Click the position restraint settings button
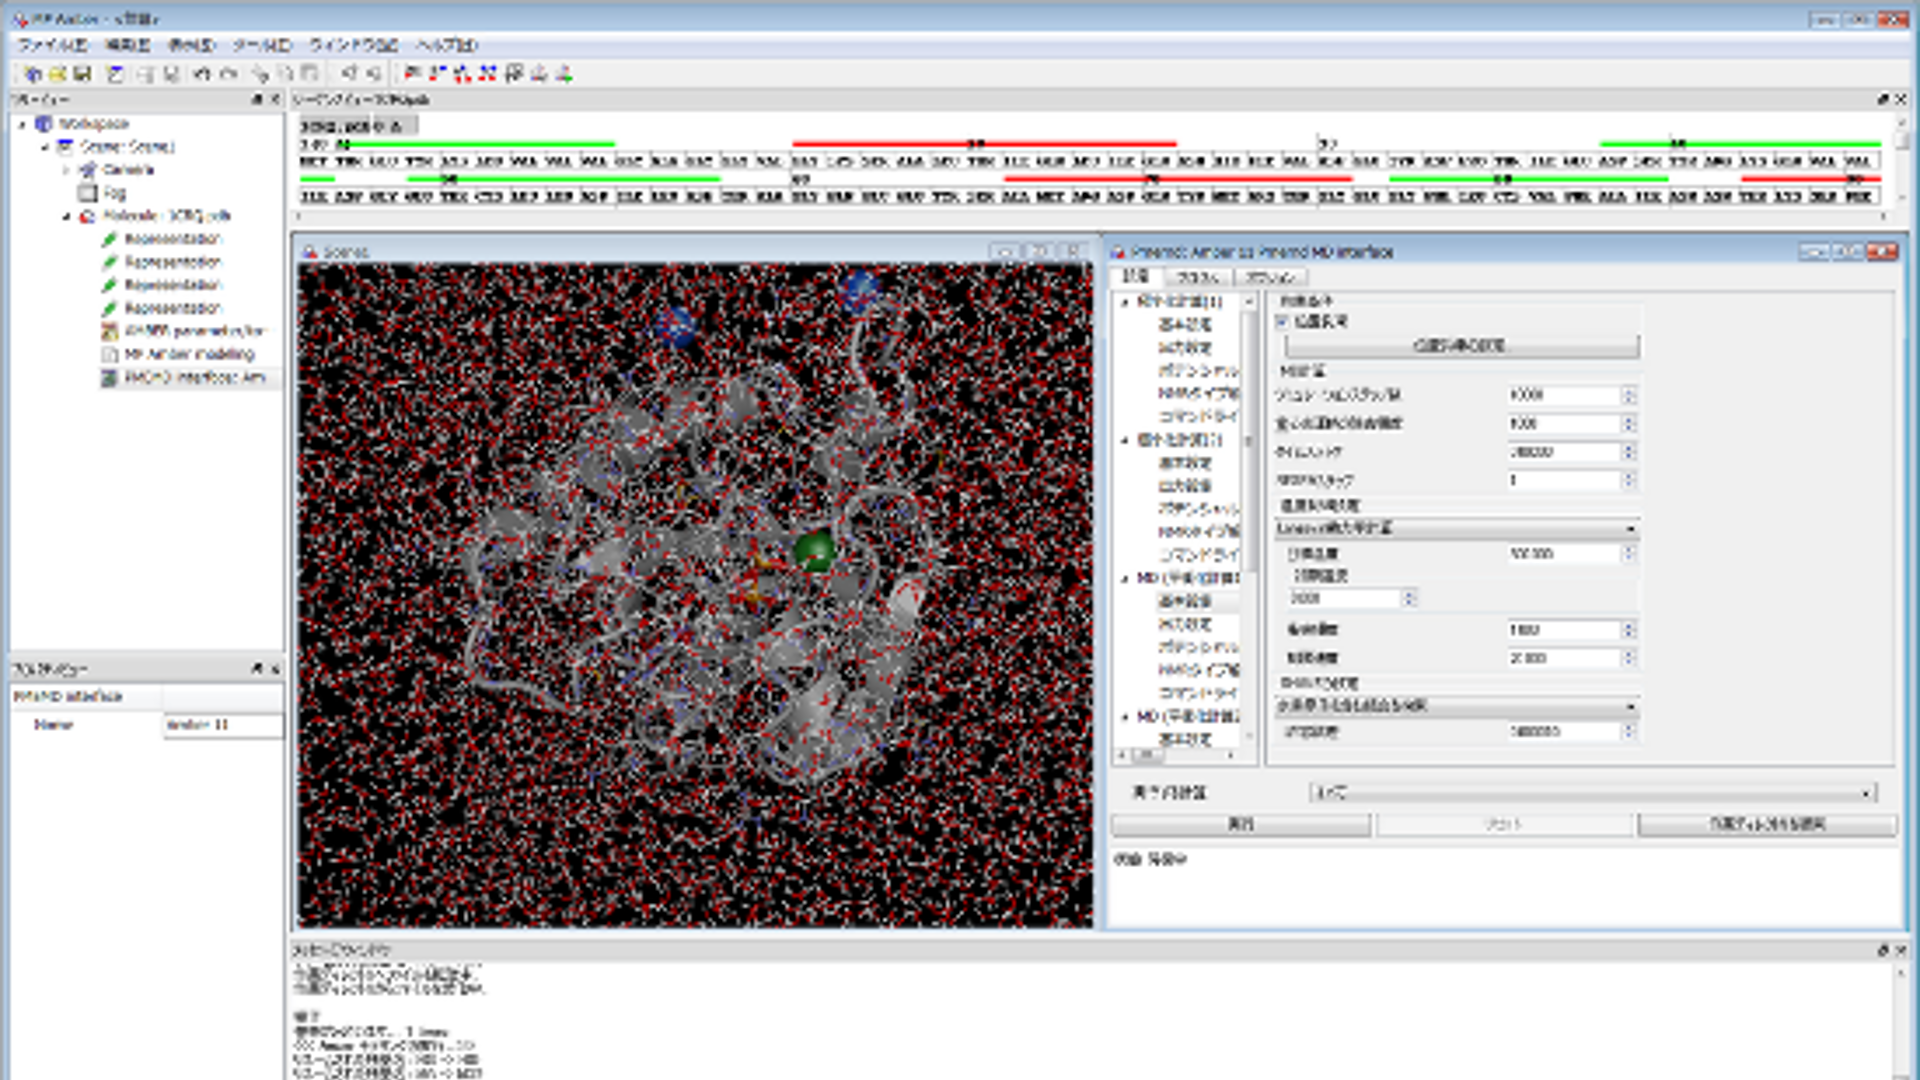Screen dimensions: 1920x1080 pyautogui.click(x=1460, y=346)
